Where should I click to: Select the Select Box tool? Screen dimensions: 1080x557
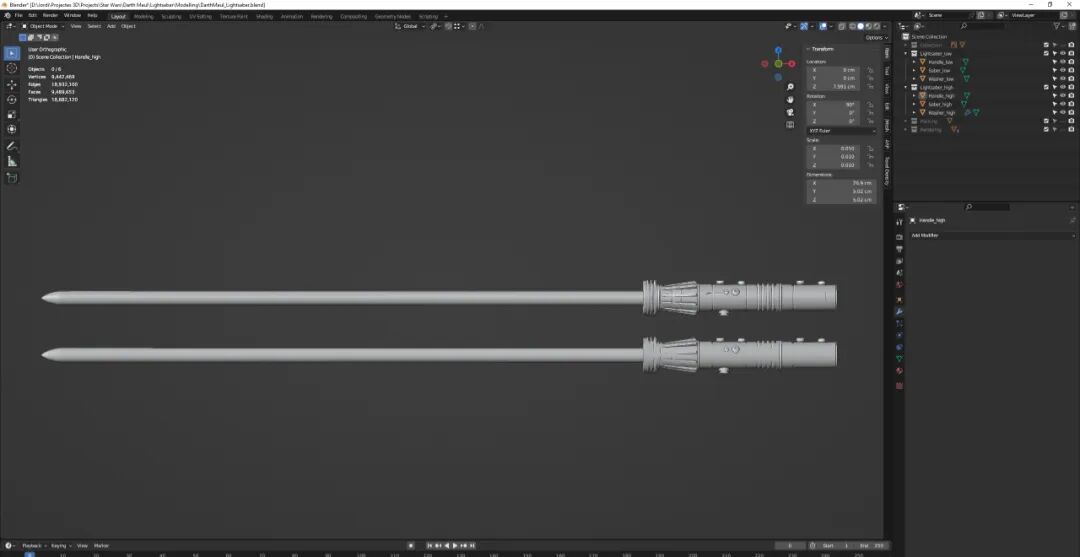[x=12, y=53]
